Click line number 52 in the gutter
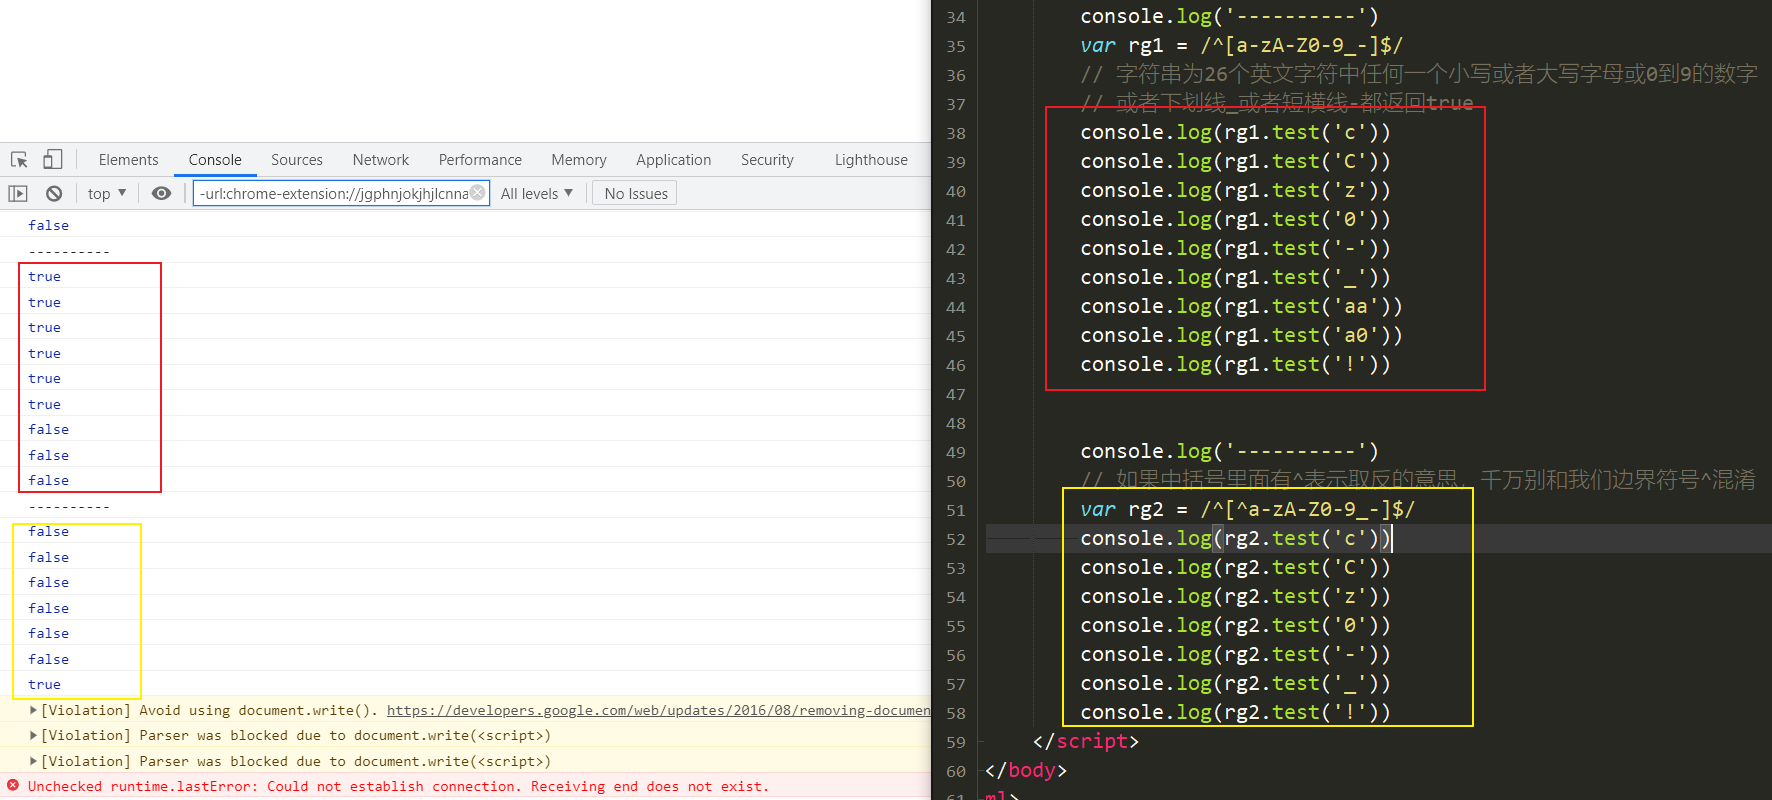1772x800 pixels. pyautogui.click(x=955, y=540)
